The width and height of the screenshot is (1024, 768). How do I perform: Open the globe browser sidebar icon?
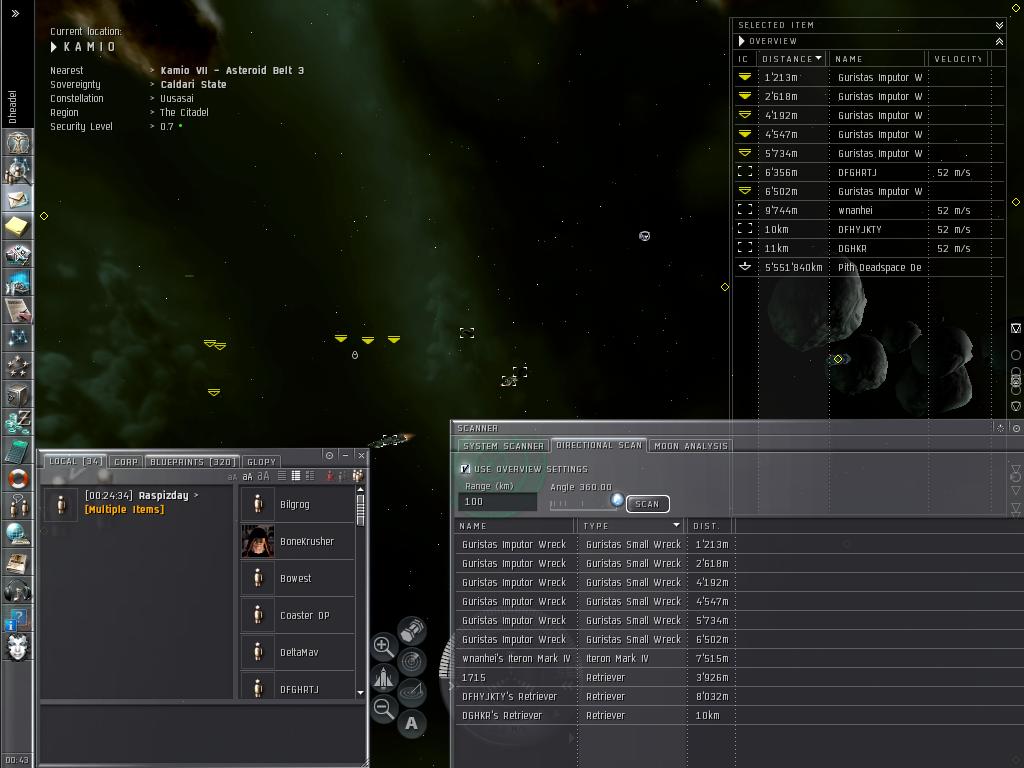18,534
